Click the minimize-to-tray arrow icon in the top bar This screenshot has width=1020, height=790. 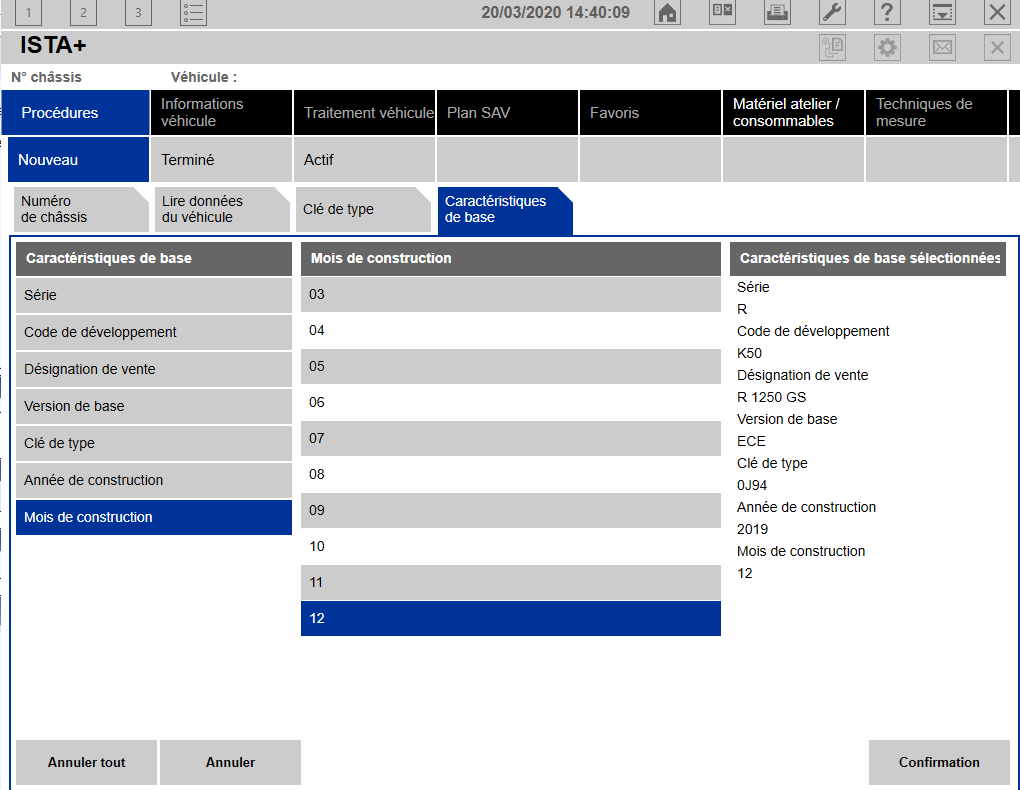point(942,13)
